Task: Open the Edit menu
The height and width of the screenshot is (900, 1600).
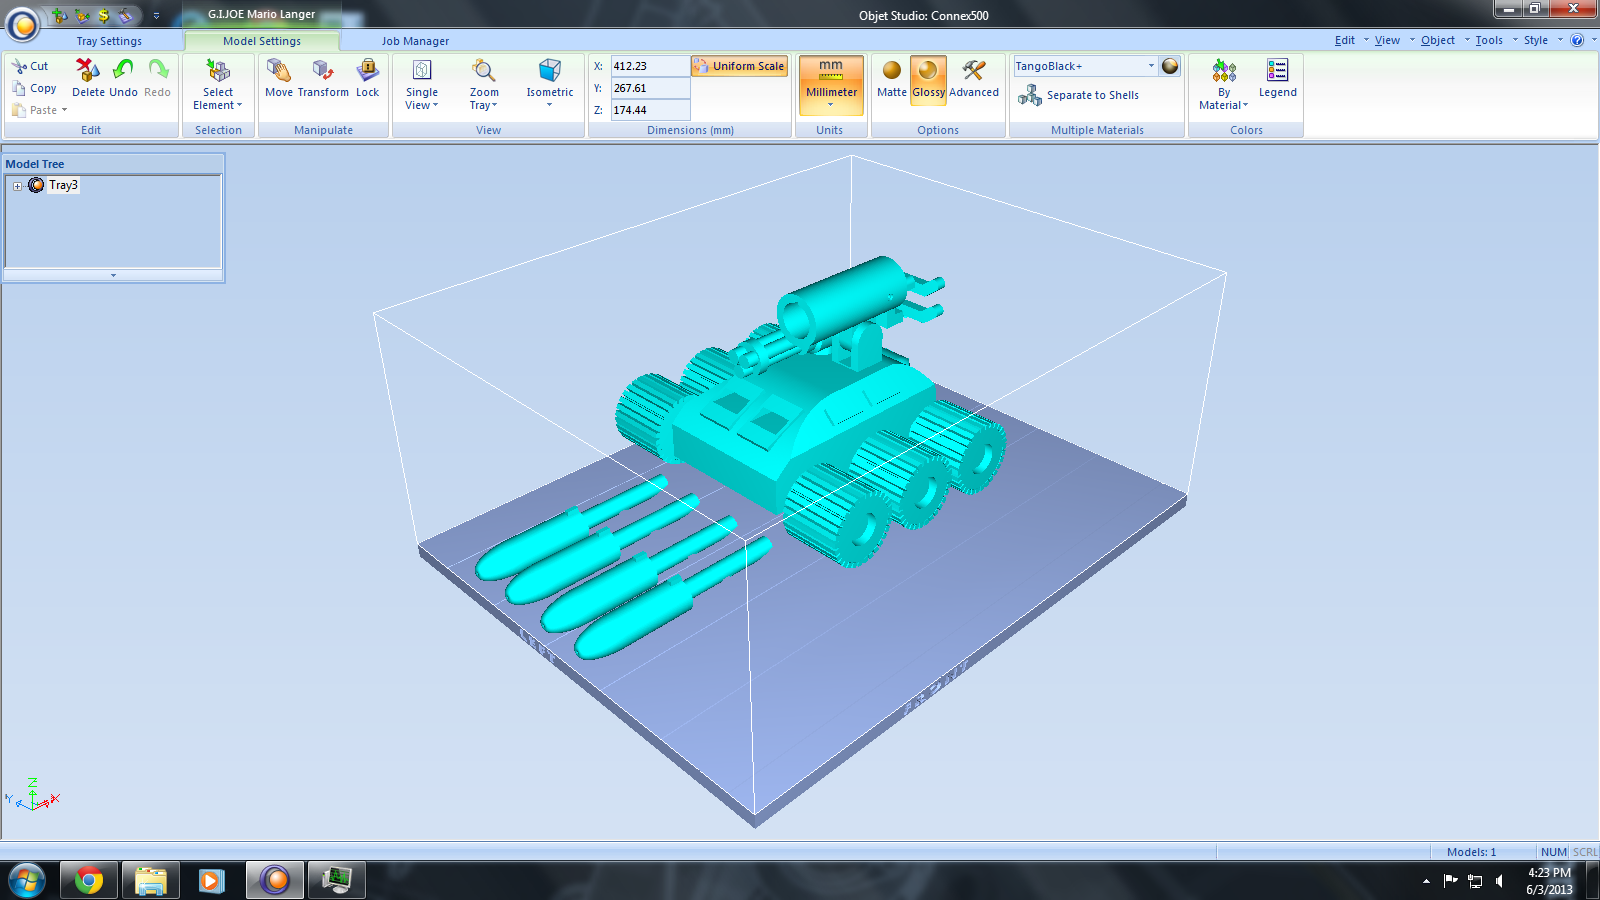Action: click(x=1345, y=40)
